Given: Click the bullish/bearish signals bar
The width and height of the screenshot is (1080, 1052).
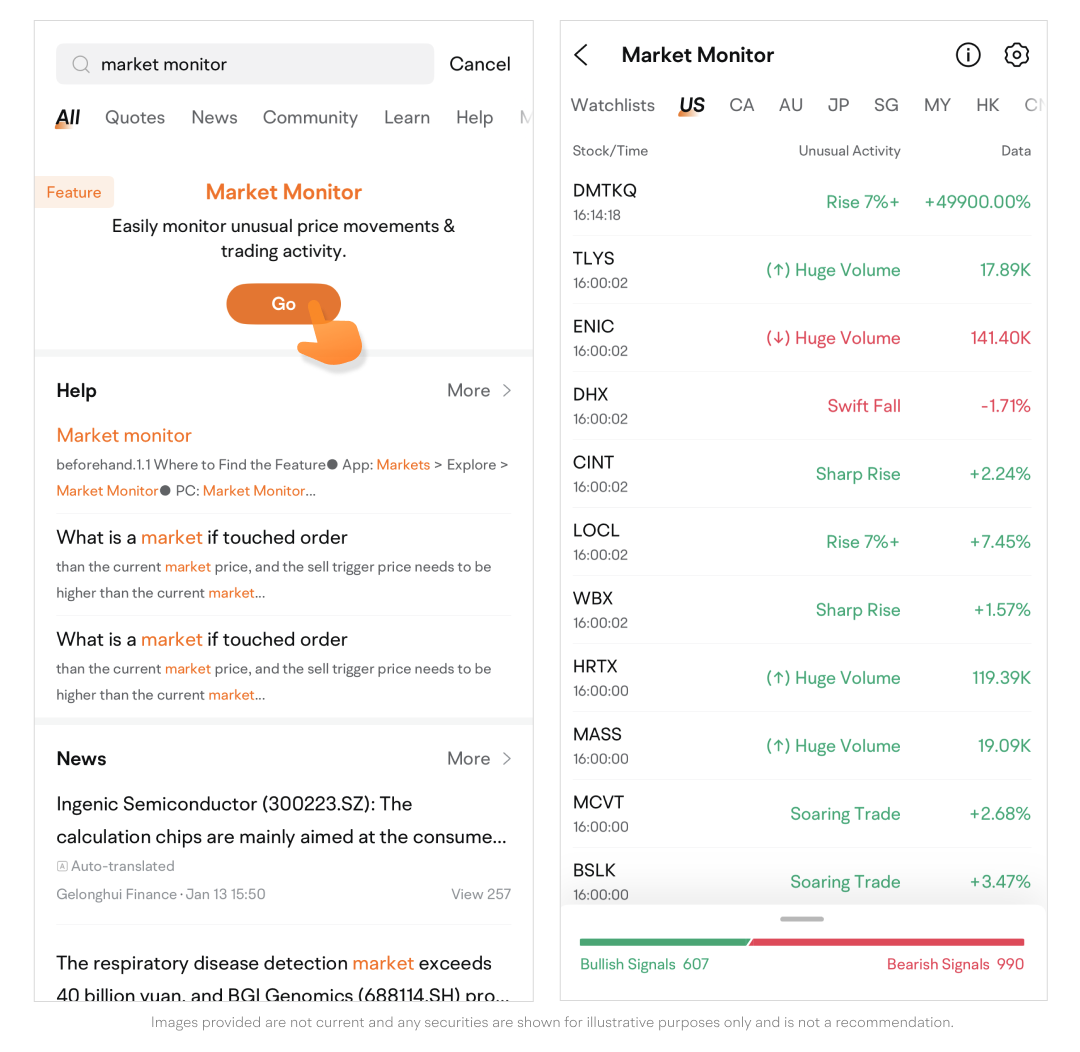Looking at the screenshot, I should coord(802,942).
